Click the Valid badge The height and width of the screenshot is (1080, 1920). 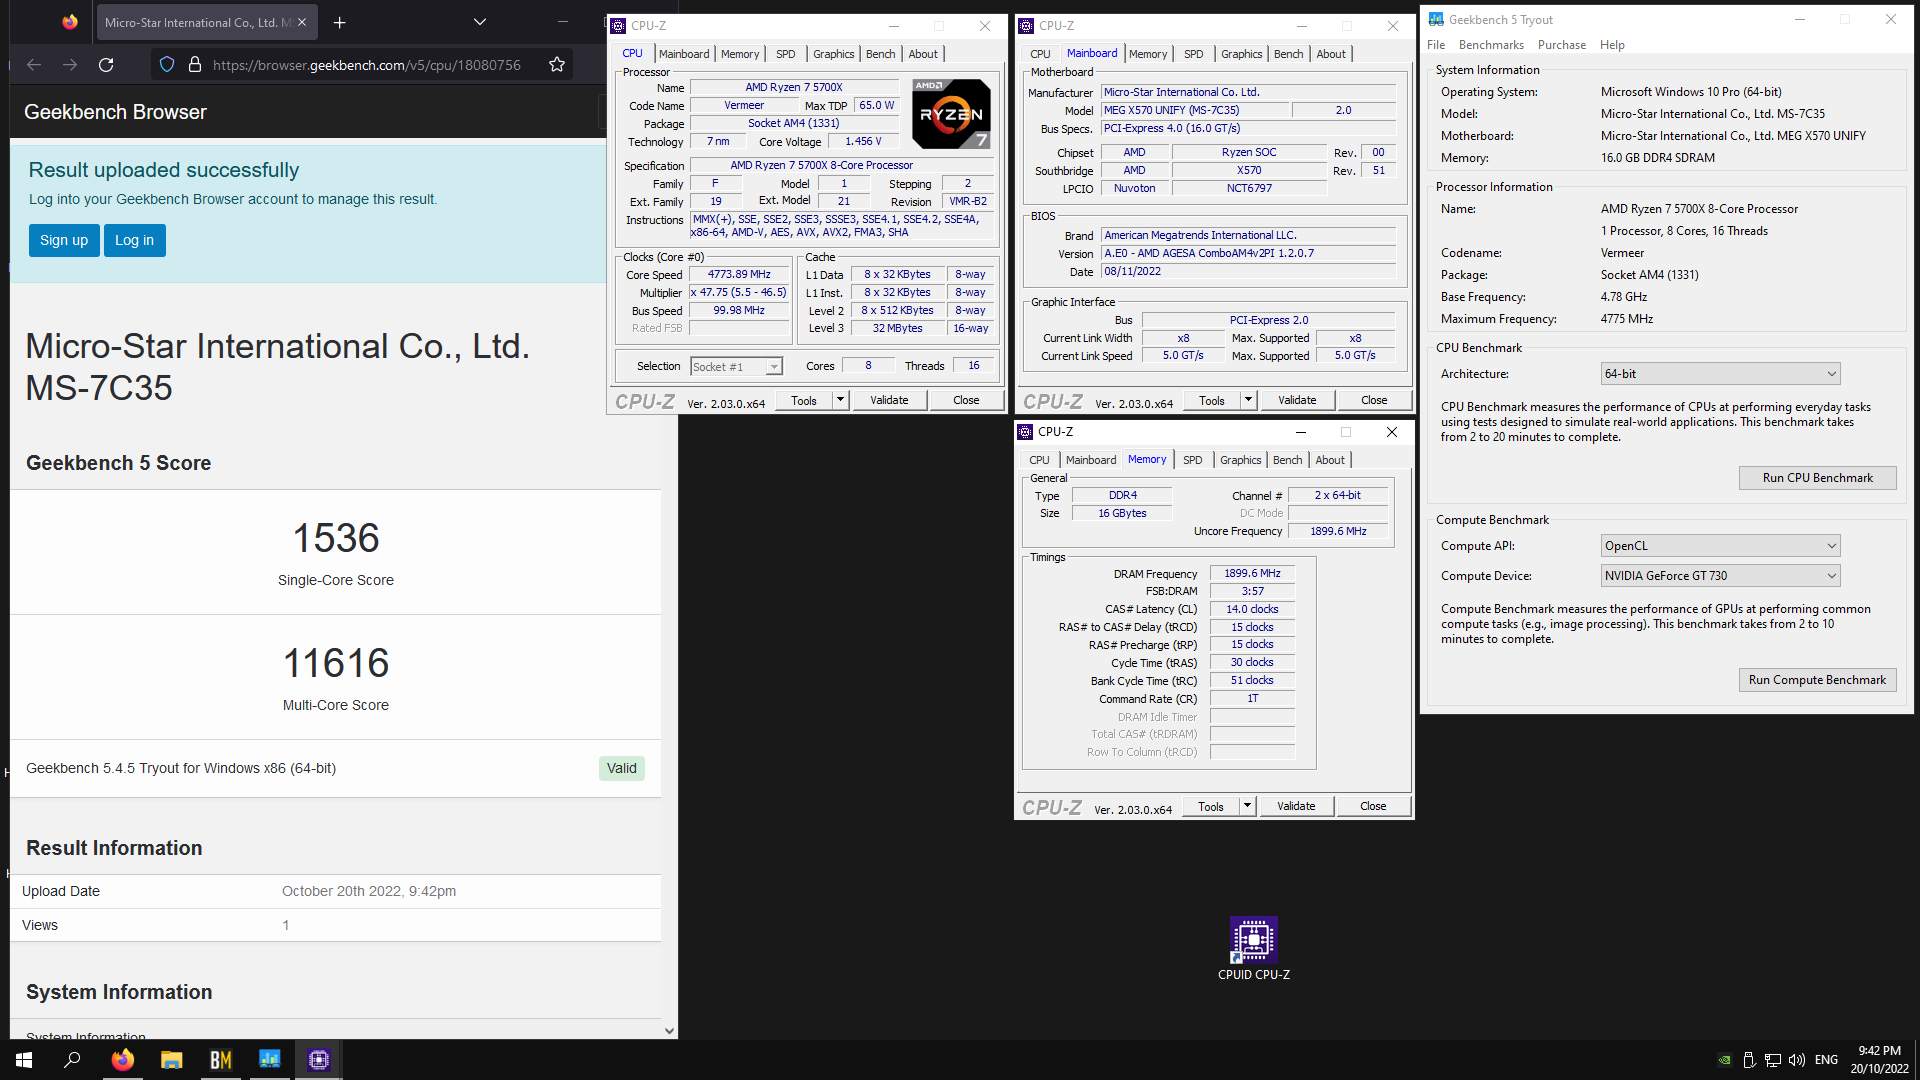[x=621, y=768]
